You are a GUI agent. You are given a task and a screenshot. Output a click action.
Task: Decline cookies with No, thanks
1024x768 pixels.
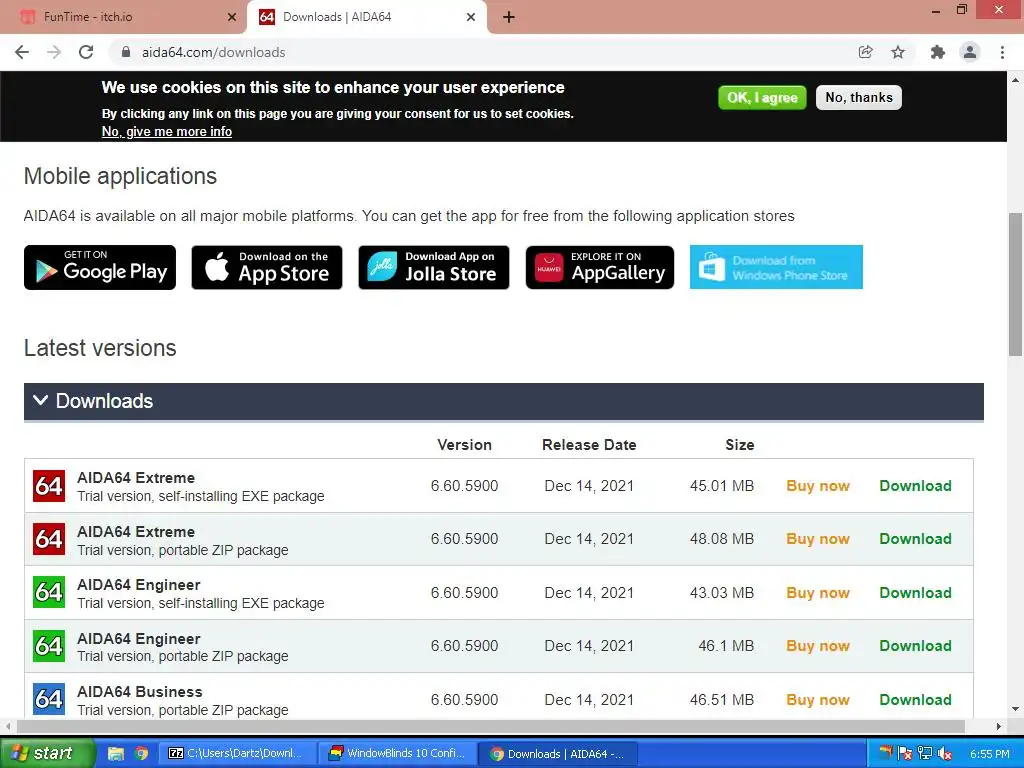coord(859,98)
